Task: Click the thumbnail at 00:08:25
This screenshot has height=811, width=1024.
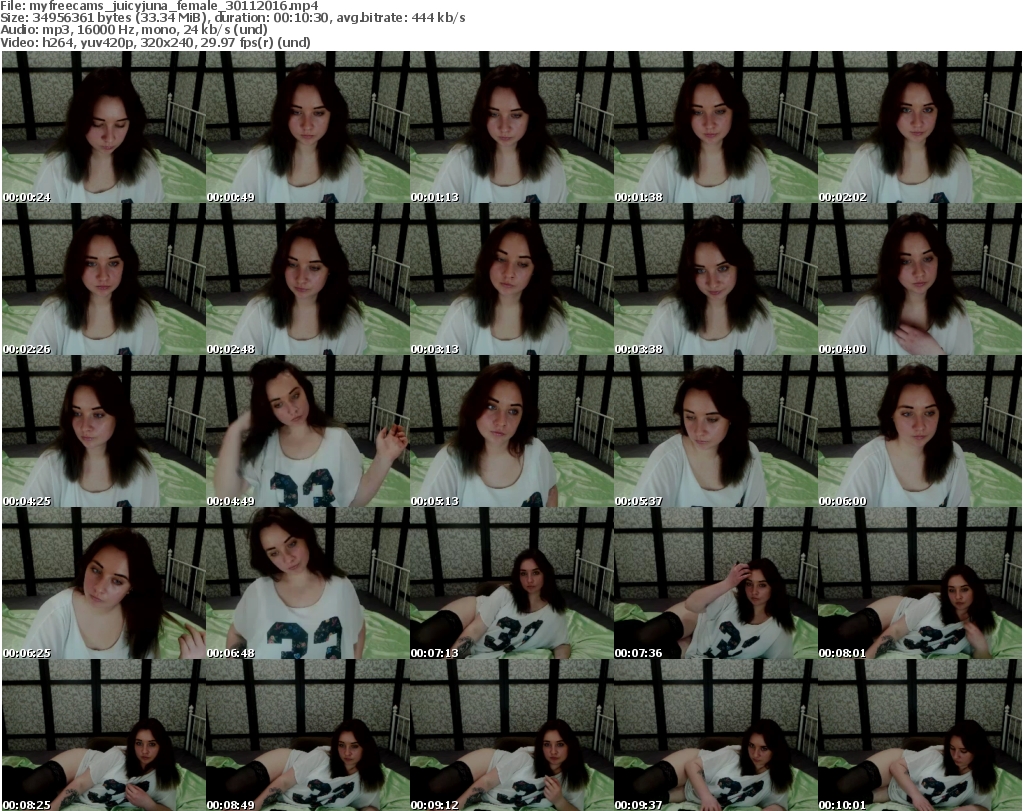Action: click(103, 735)
